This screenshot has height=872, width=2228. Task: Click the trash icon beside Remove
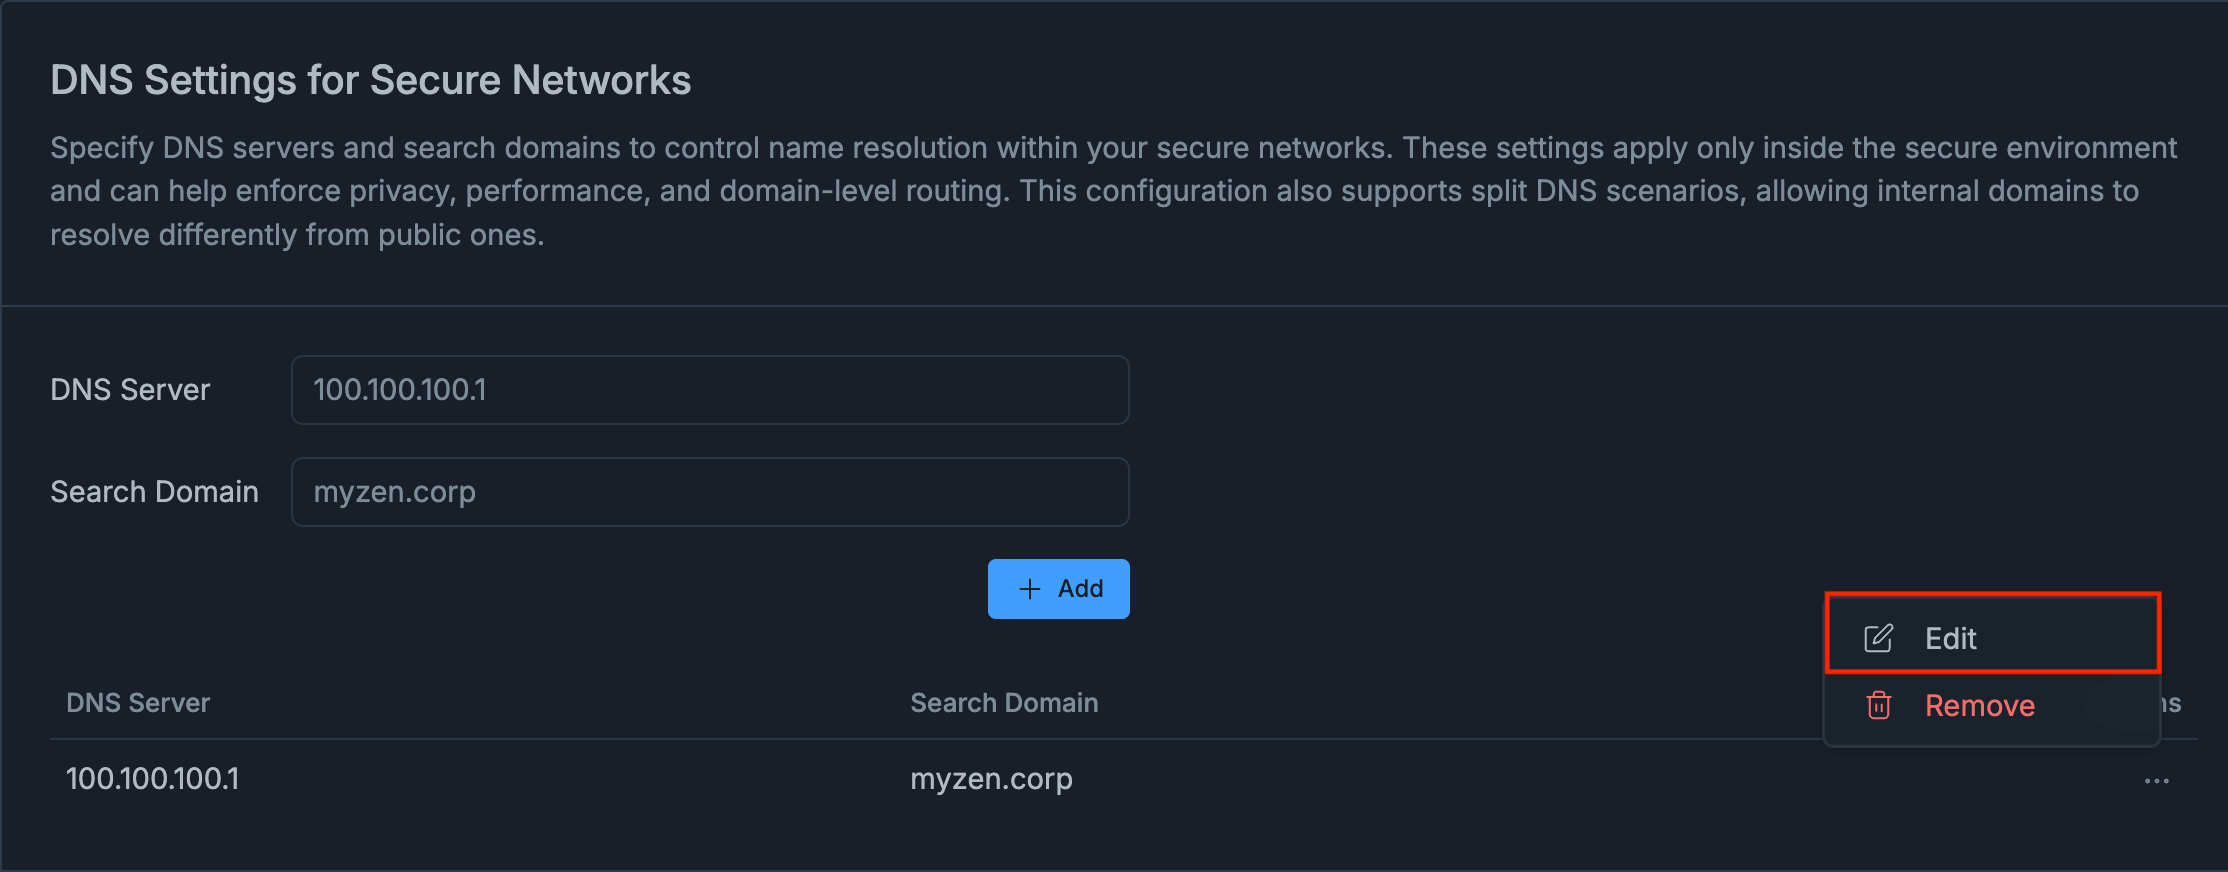click(1880, 705)
